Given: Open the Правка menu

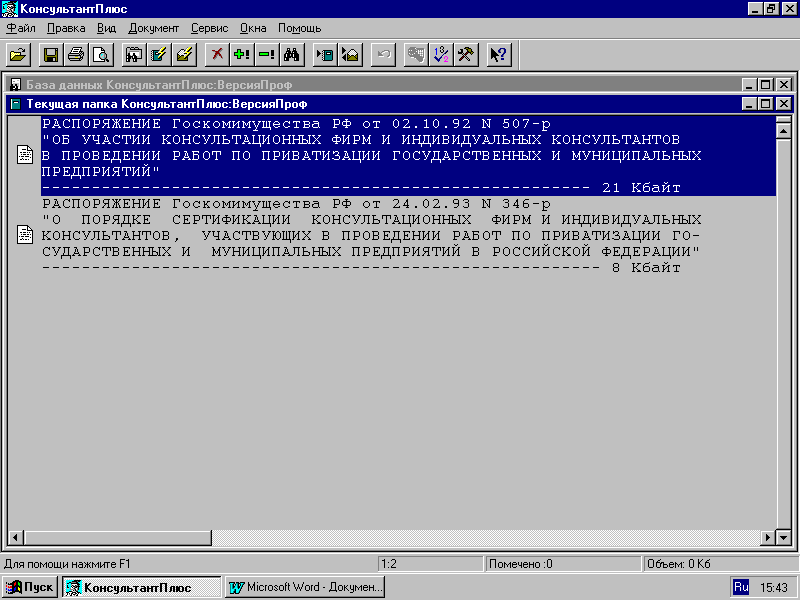Looking at the screenshot, I should pyautogui.click(x=66, y=28).
